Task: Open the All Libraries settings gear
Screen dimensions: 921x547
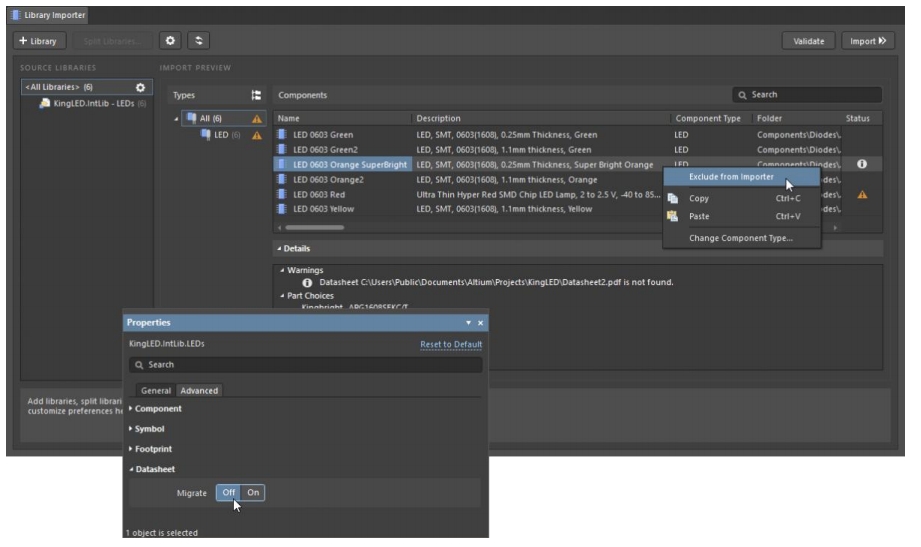Action: (140, 88)
